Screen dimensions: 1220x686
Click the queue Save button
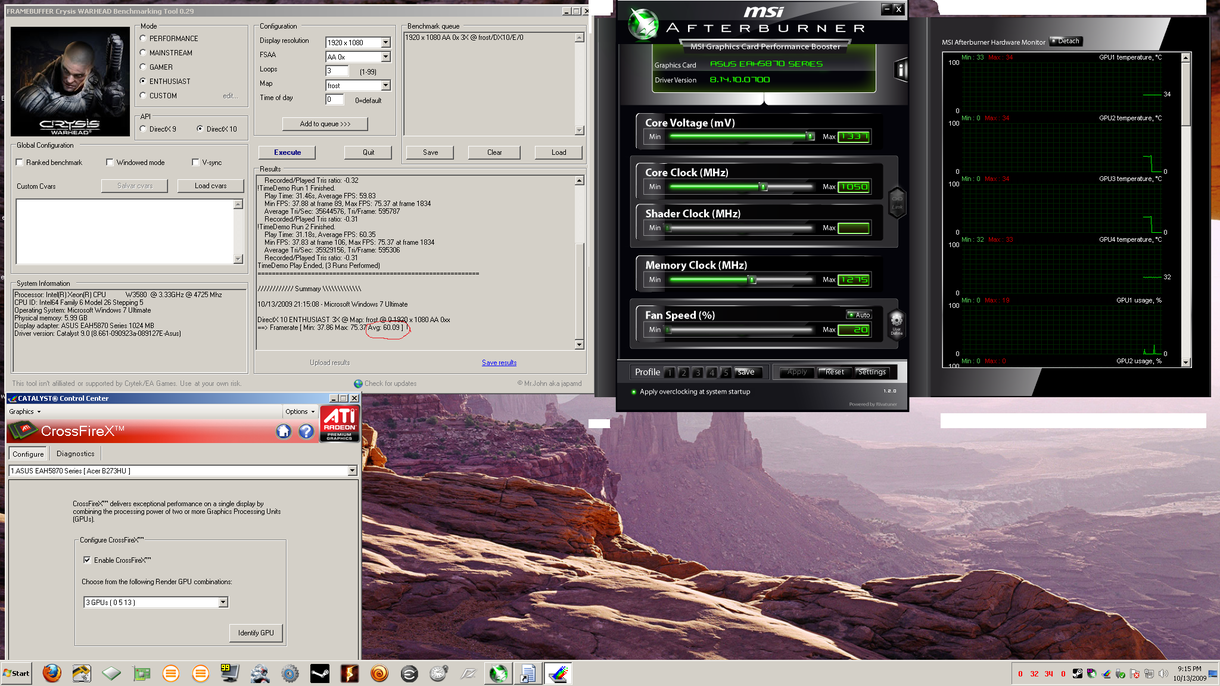pyautogui.click(x=430, y=152)
